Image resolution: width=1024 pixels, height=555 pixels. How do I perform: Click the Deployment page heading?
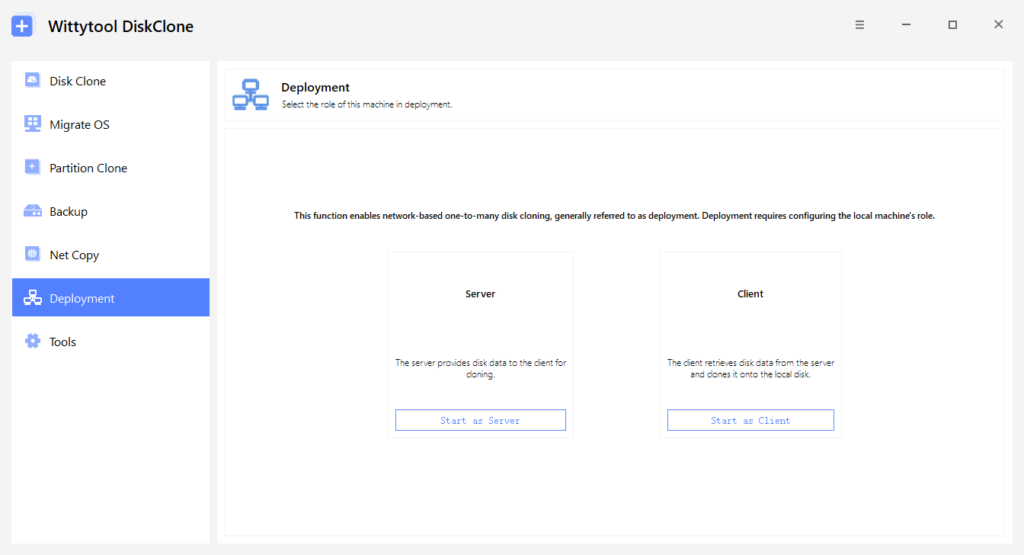click(315, 87)
